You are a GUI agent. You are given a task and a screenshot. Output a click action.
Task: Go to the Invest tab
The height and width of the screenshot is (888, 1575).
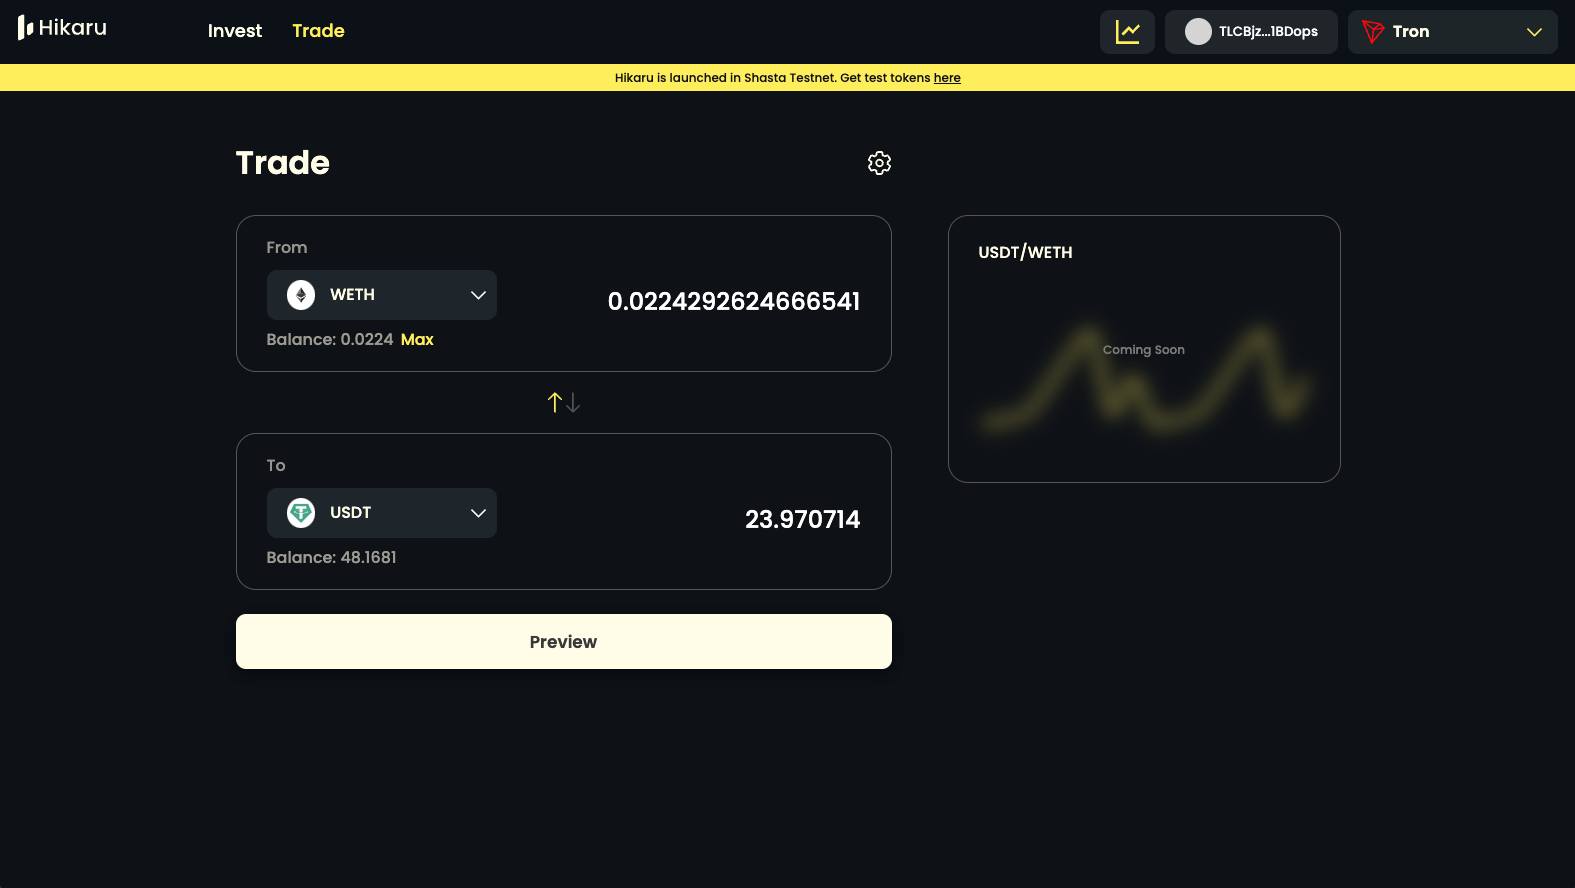point(235,31)
